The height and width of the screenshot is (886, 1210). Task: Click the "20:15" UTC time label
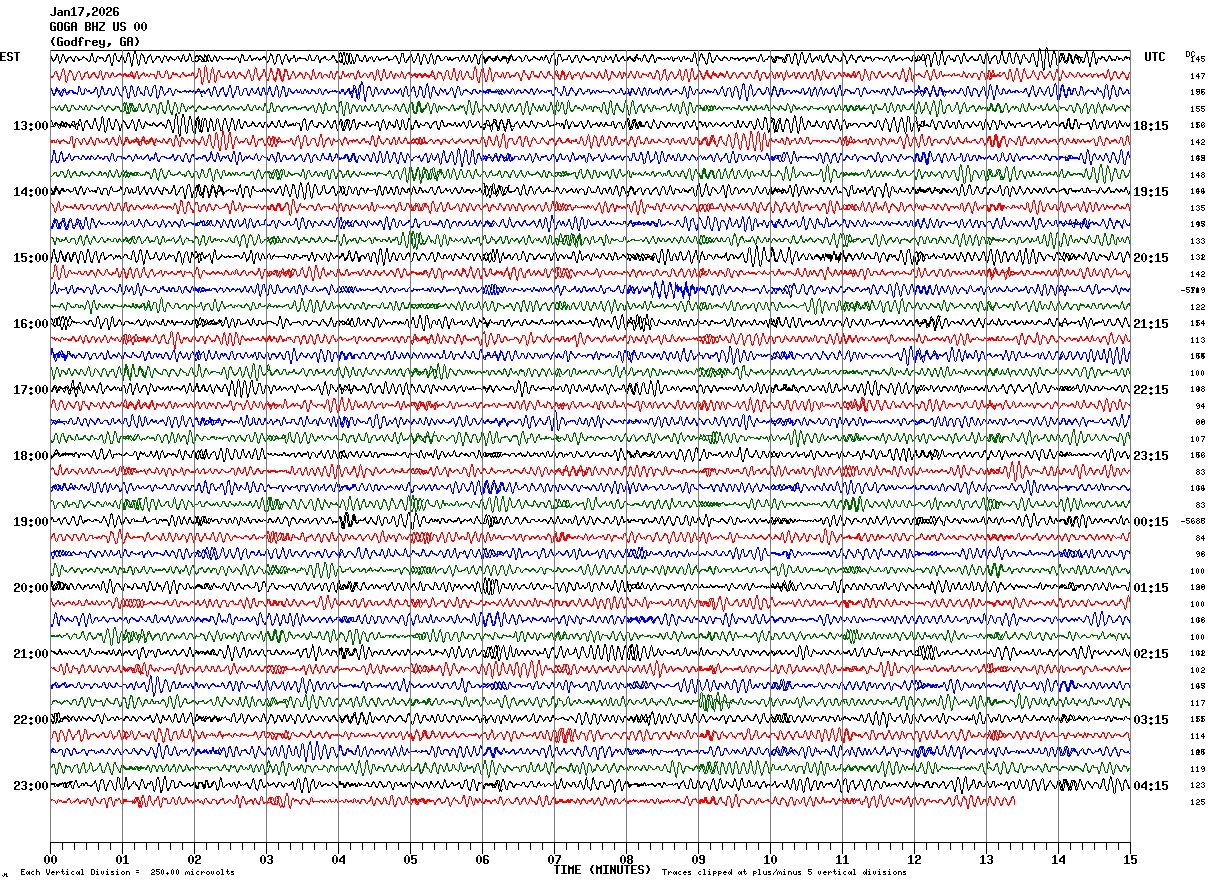click(1151, 258)
